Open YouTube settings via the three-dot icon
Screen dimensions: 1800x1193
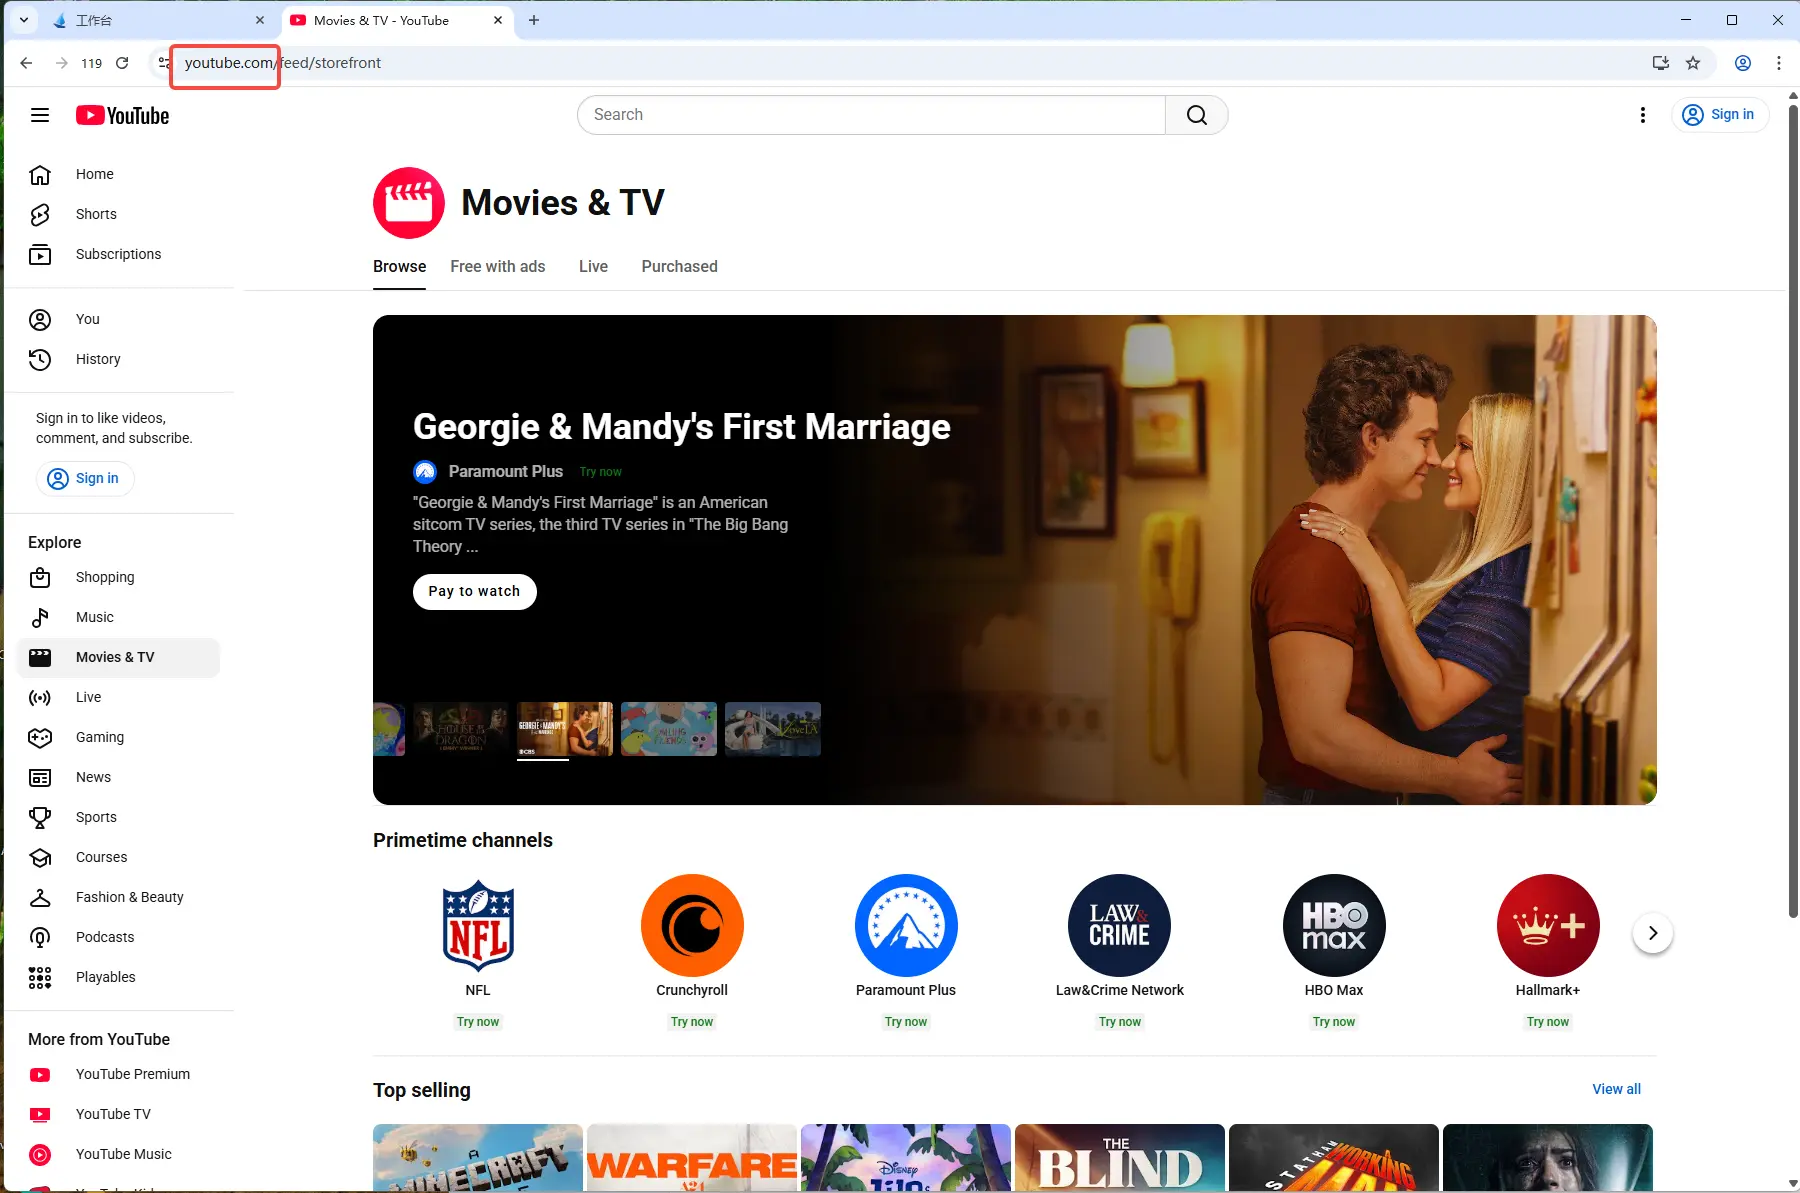pos(1643,115)
